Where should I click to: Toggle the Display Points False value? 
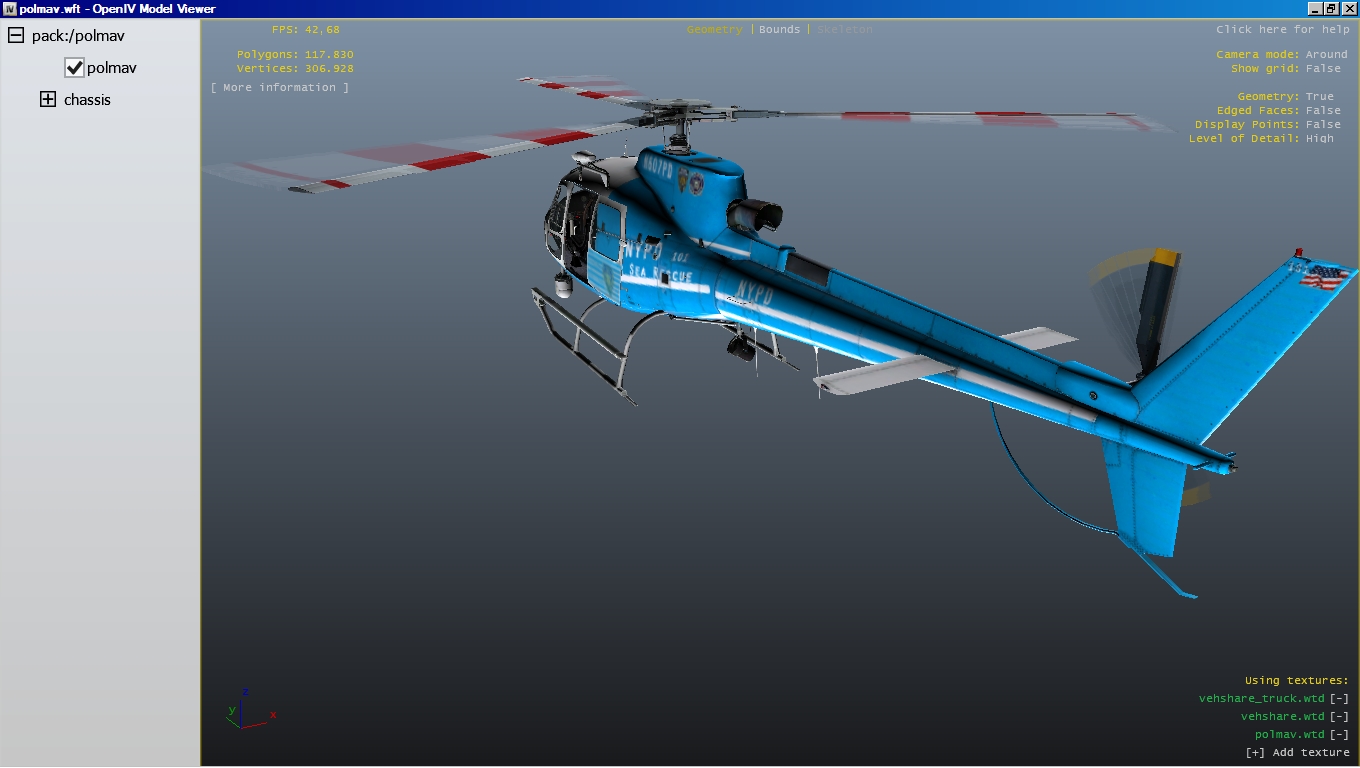[x=1323, y=125]
